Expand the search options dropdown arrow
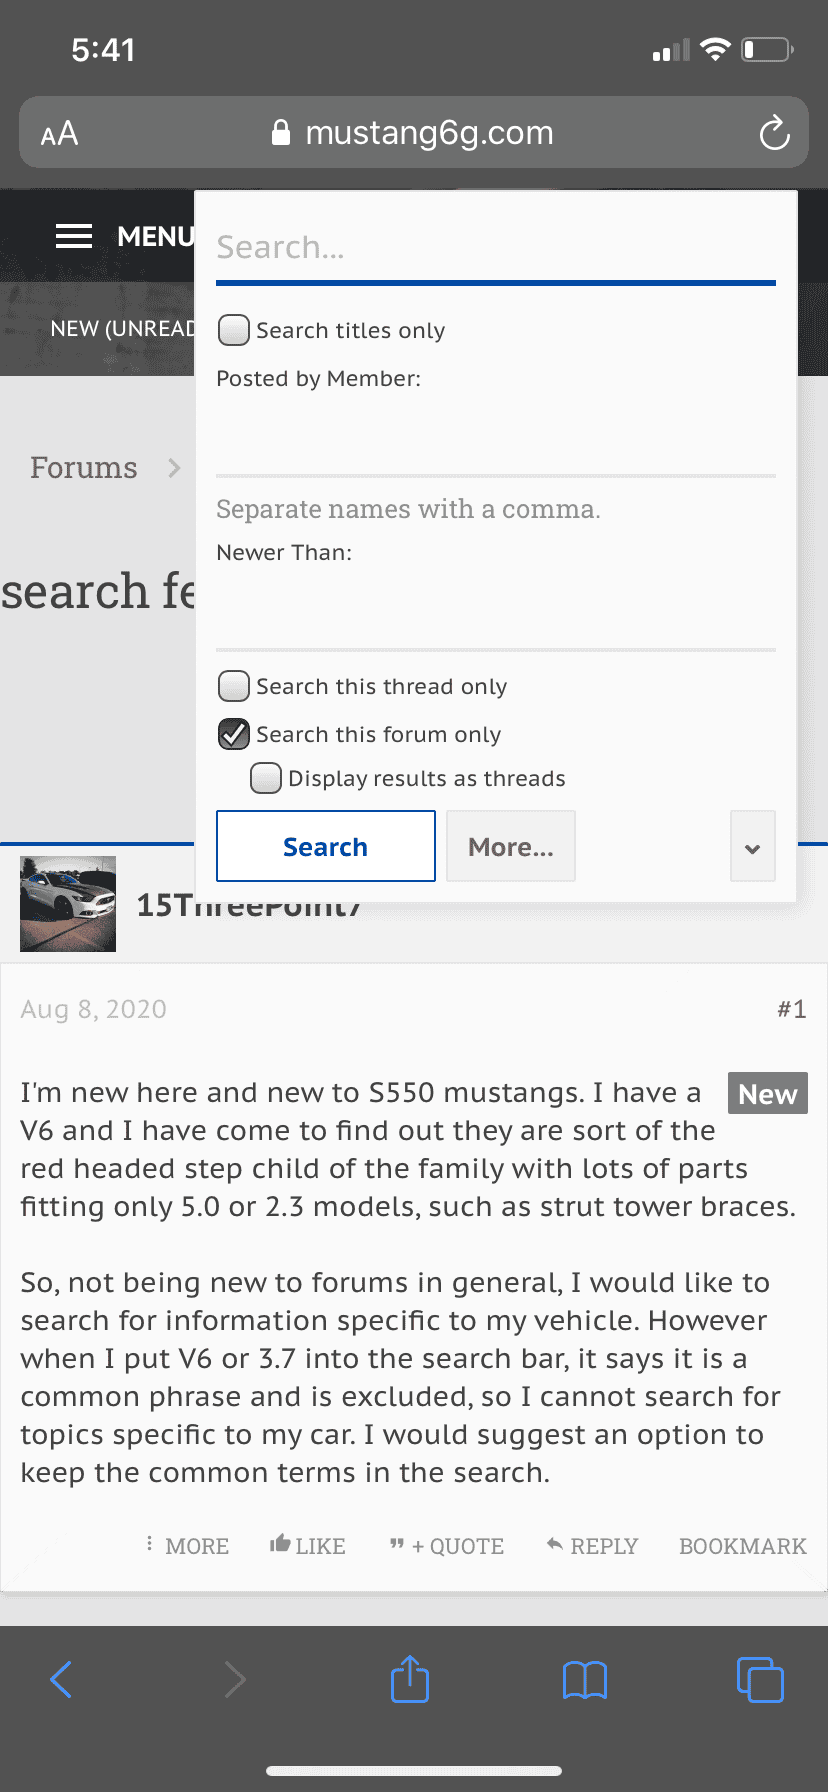The width and height of the screenshot is (828, 1792). point(753,846)
